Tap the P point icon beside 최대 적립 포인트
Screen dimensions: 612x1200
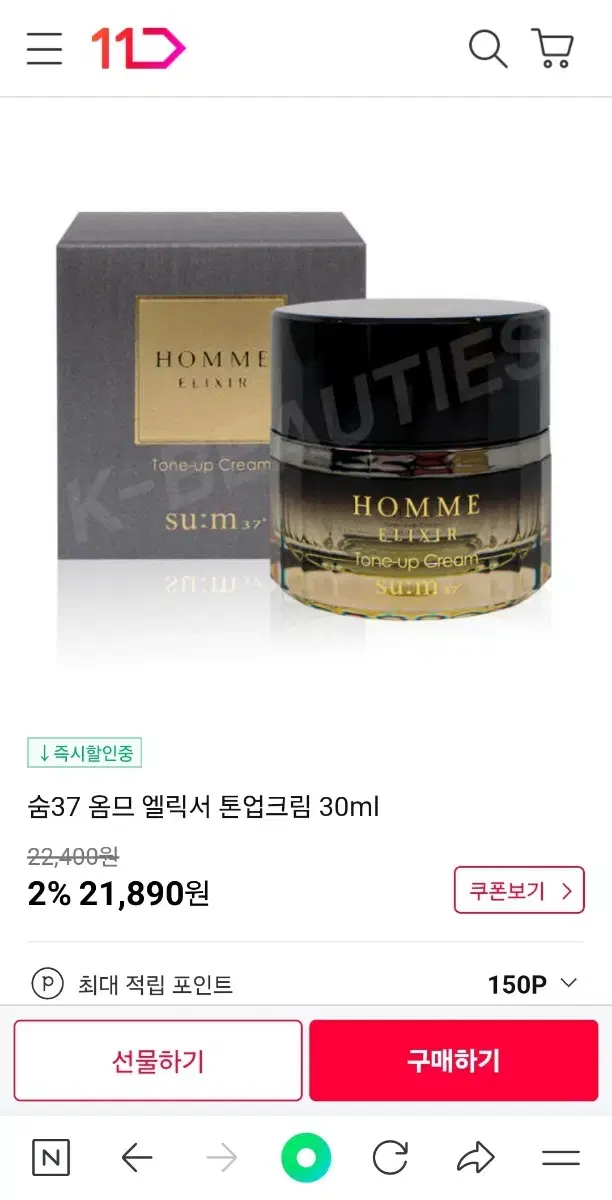tap(47, 984)
